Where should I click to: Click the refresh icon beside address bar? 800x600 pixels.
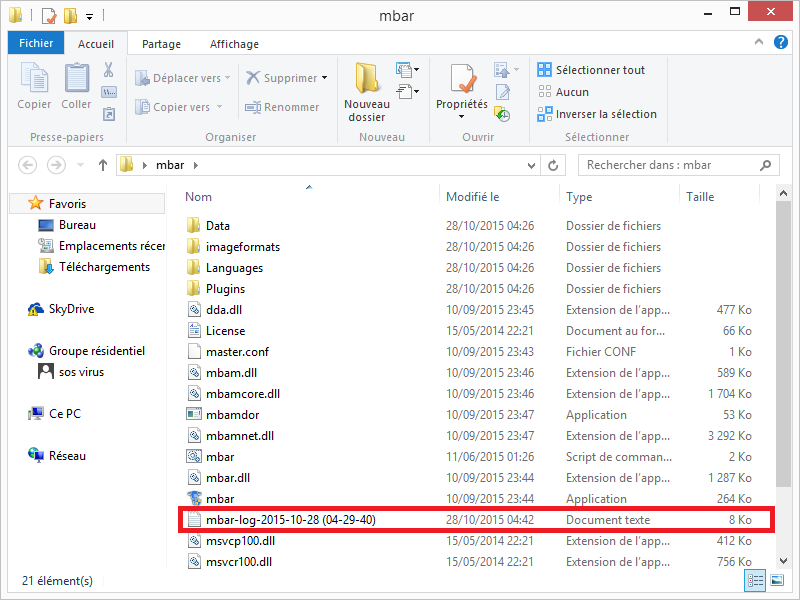[553, 165]
